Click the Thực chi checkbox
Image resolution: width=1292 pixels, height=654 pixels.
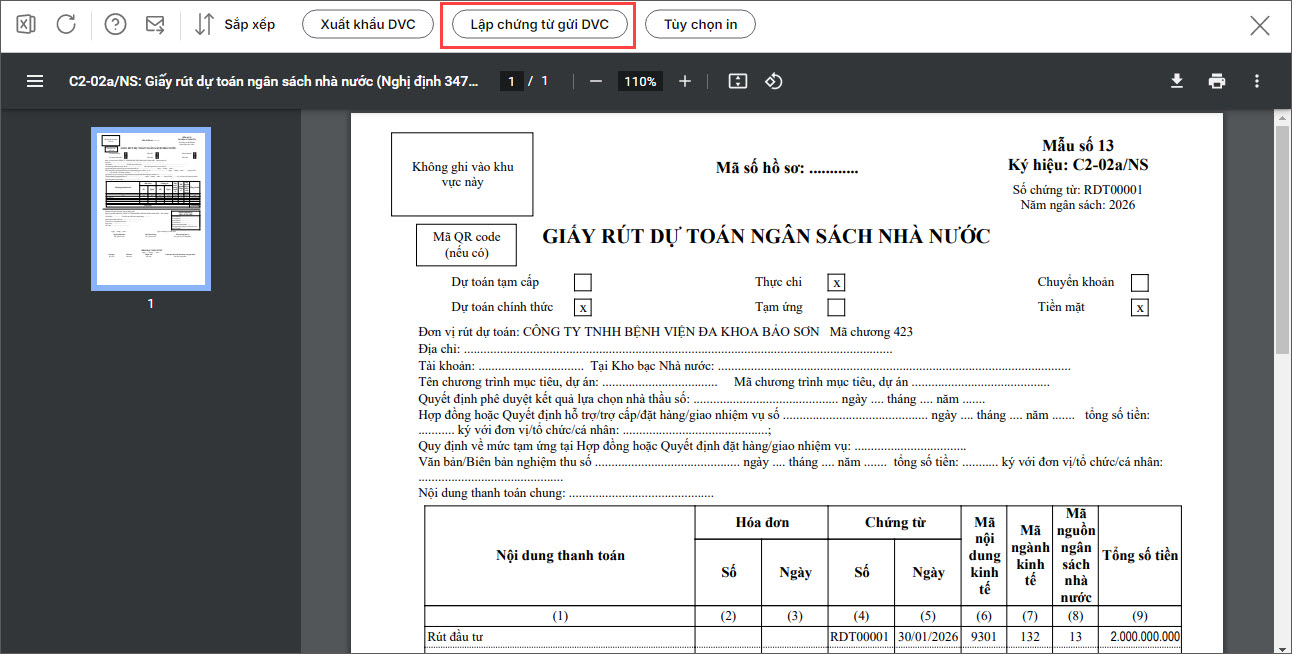pyautogui.click(x=836, y=283)
